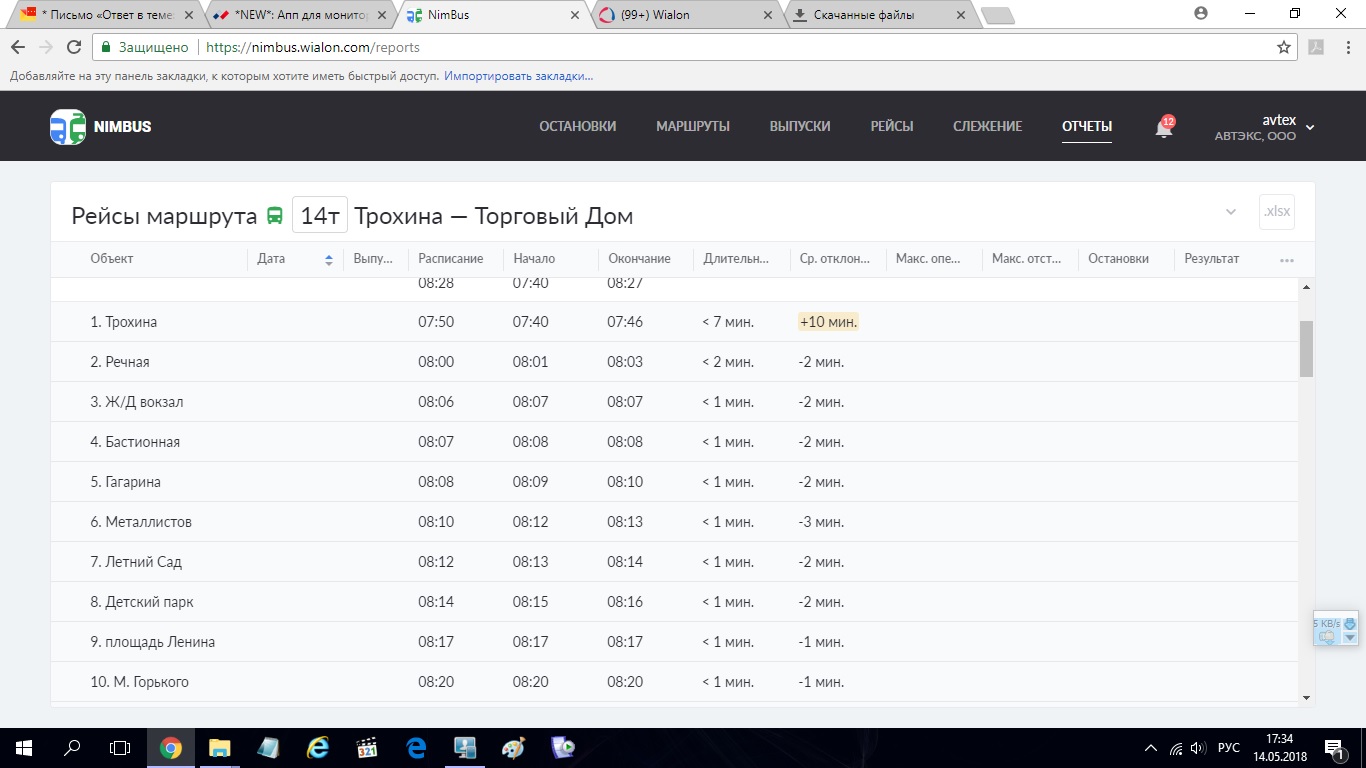Open the route number 14т selector
The height and width of the screenshot is (768, 1366).
pyautogui.click(x=320, y=216)
